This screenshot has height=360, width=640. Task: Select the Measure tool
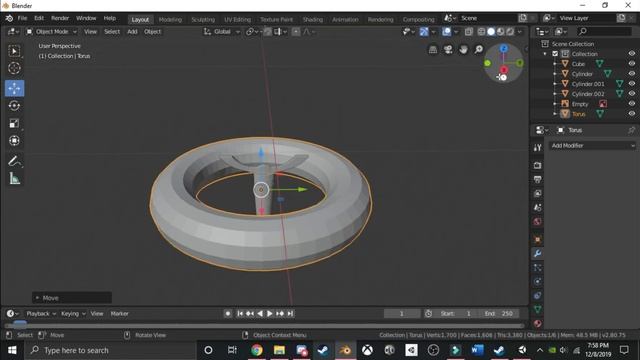14,178
